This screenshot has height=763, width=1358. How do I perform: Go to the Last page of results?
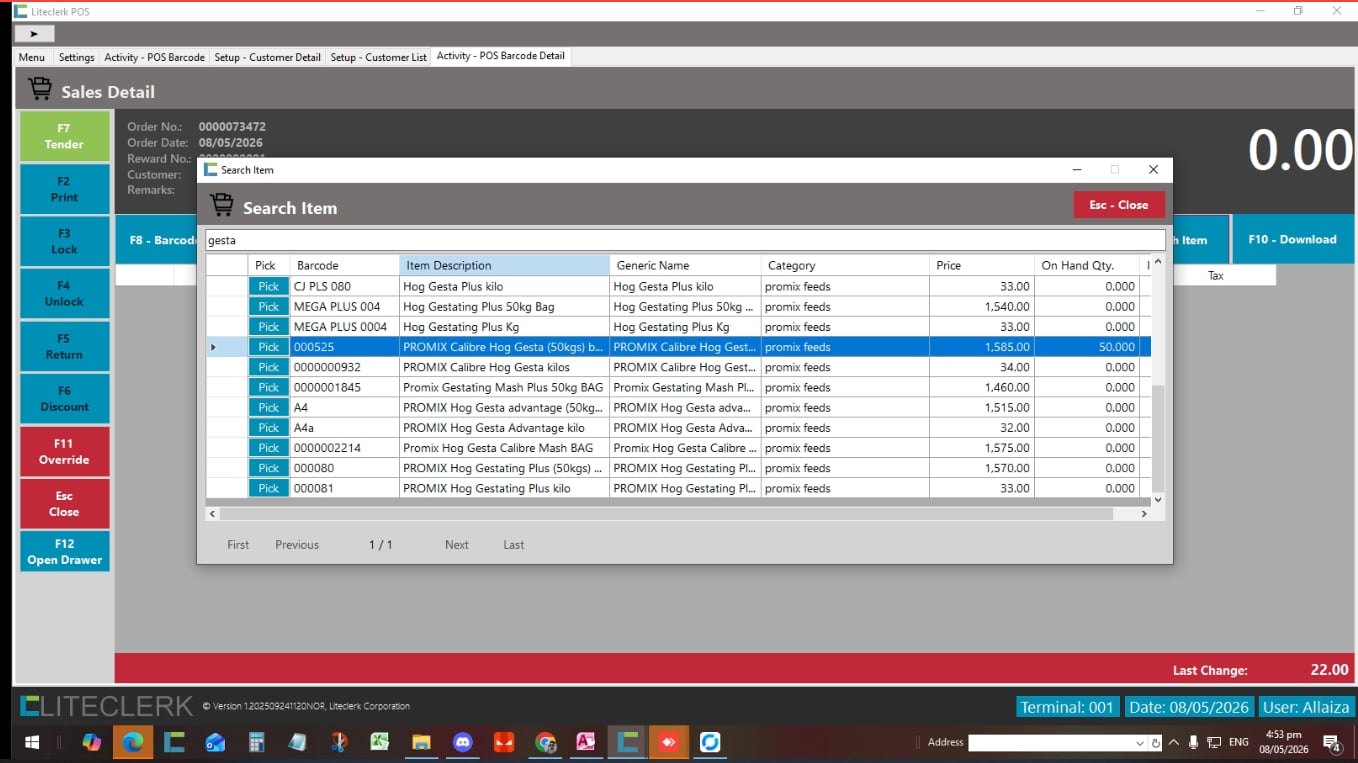(513, 545)
